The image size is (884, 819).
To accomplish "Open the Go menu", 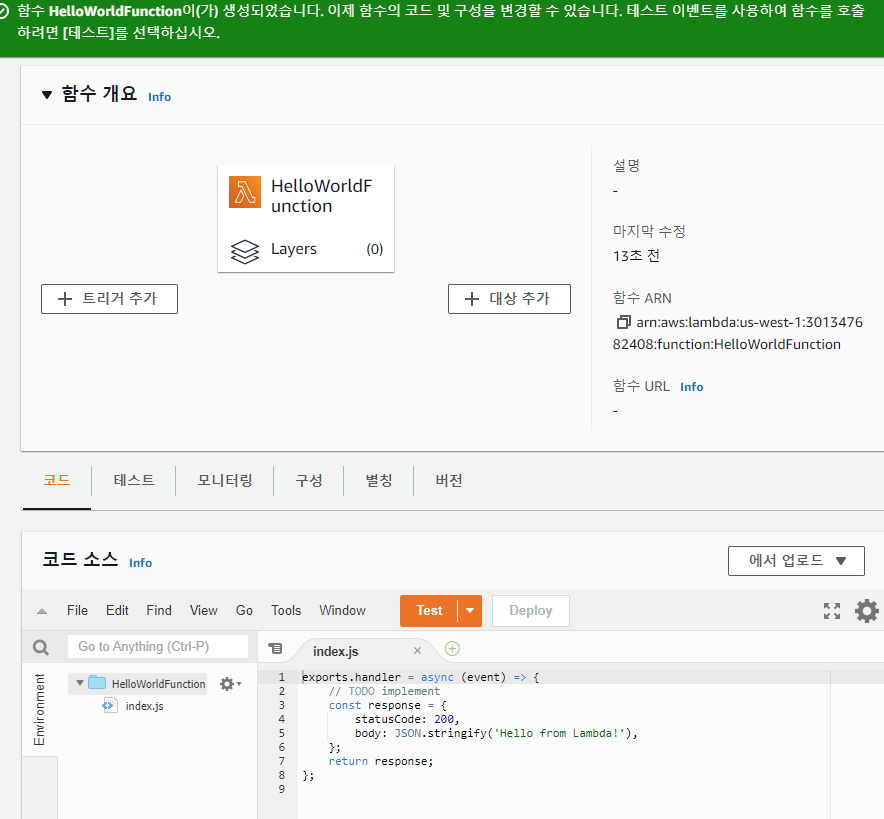I will click(244, 610).
